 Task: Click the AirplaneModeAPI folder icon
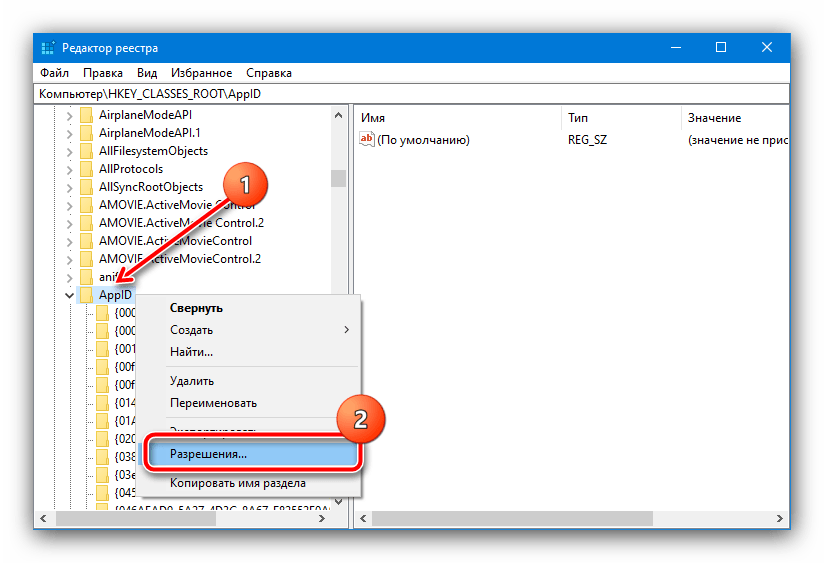pos(87,115)
